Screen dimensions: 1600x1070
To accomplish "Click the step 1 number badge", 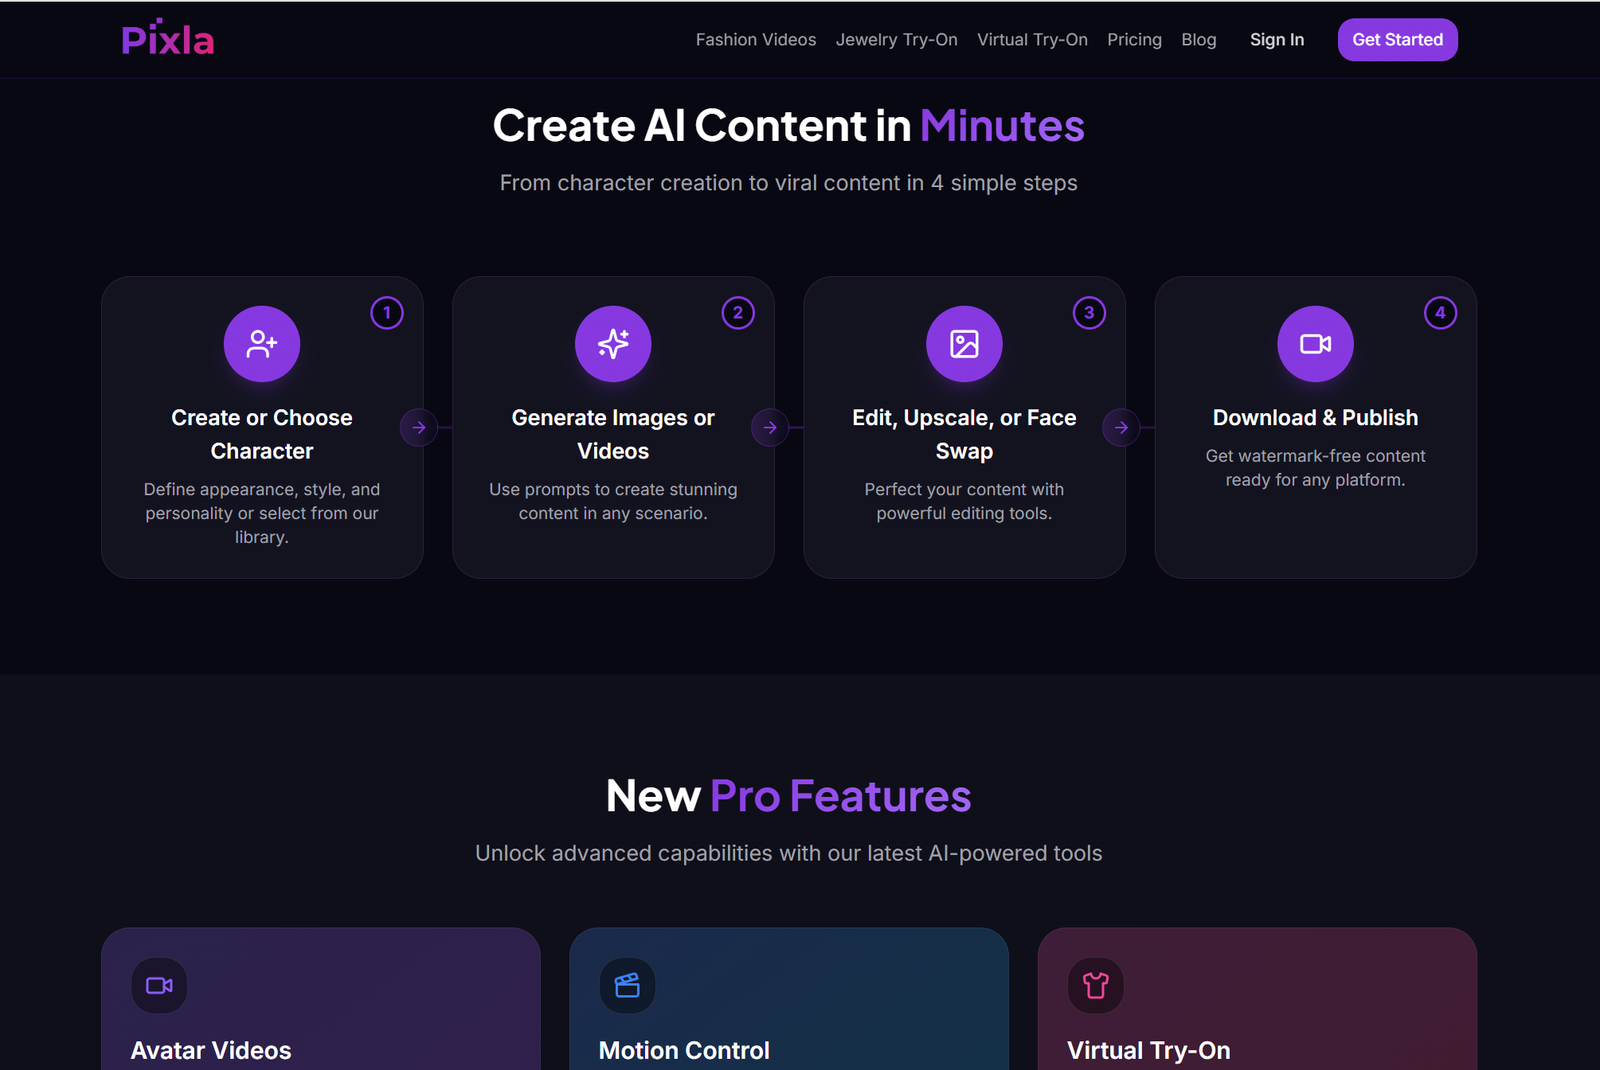I will click(387, 313).
